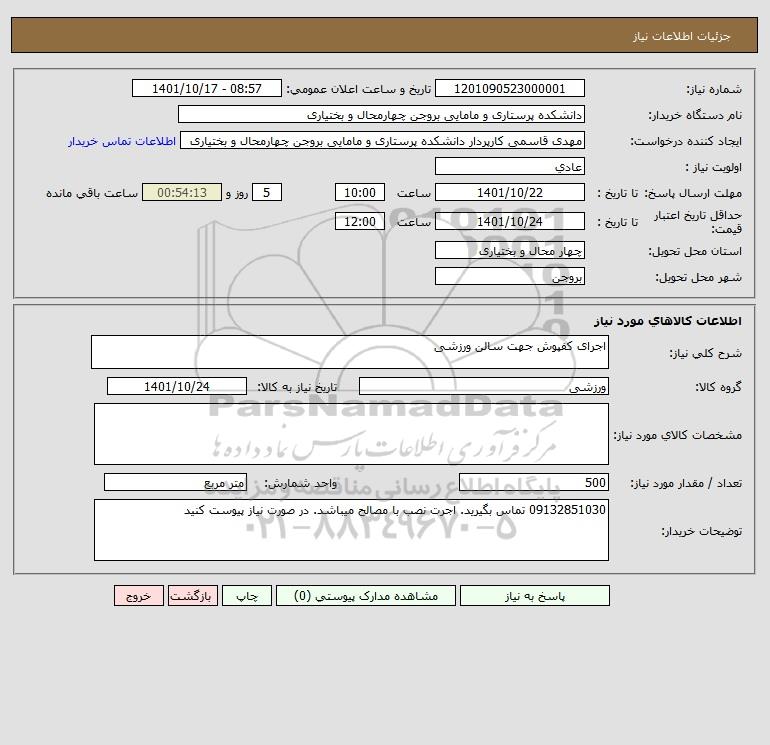
Task: Click the response deadline date 1401/10/22
Action: (510, 193)
